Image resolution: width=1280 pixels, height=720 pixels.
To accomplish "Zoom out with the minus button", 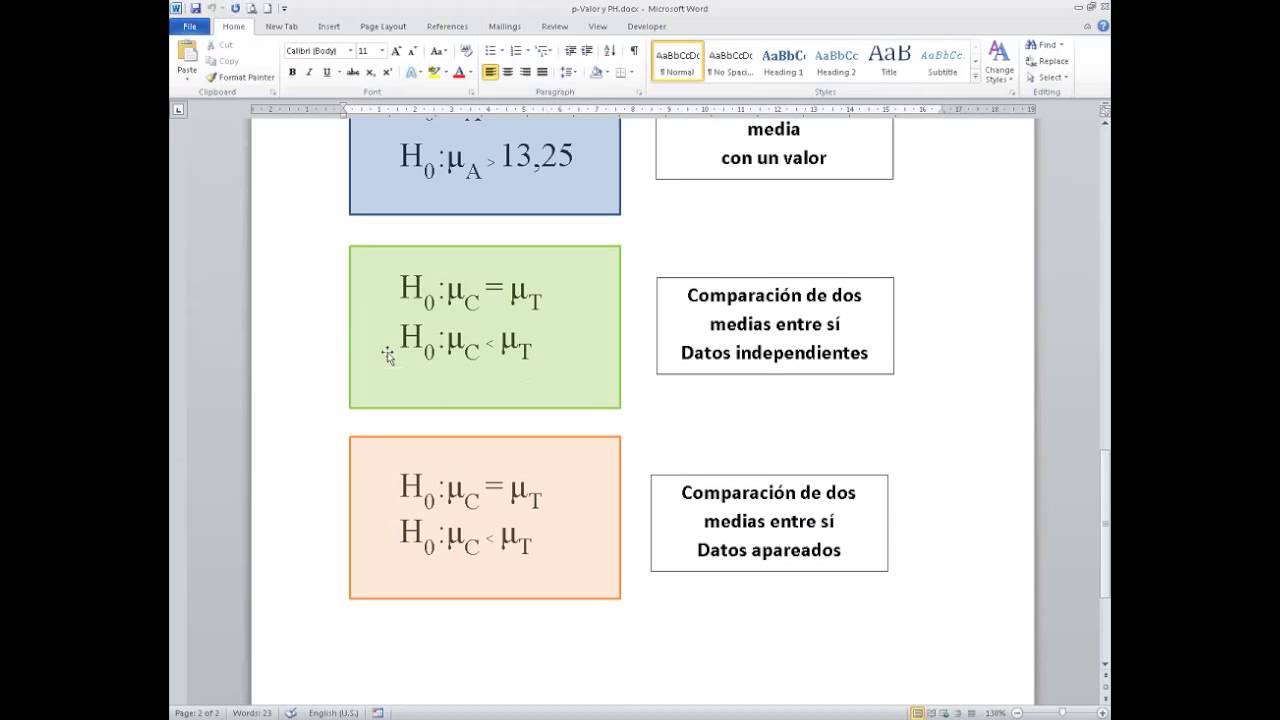I will [1019, 713].
